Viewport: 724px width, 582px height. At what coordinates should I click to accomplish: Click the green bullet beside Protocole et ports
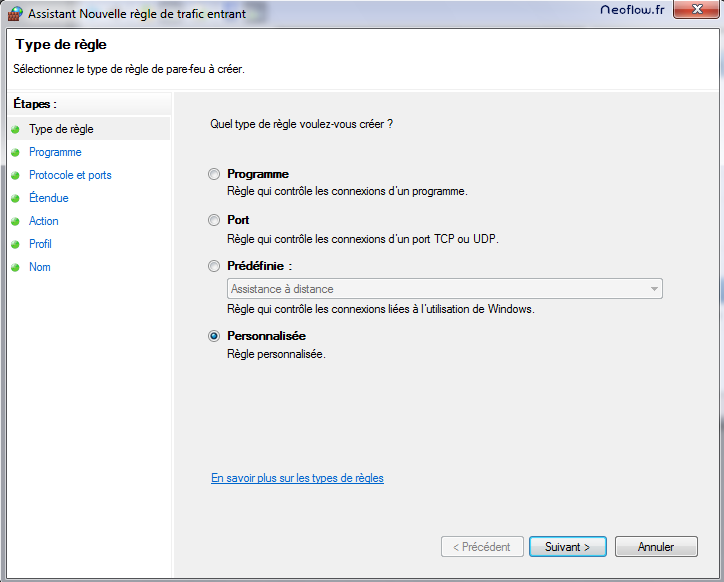15,176
